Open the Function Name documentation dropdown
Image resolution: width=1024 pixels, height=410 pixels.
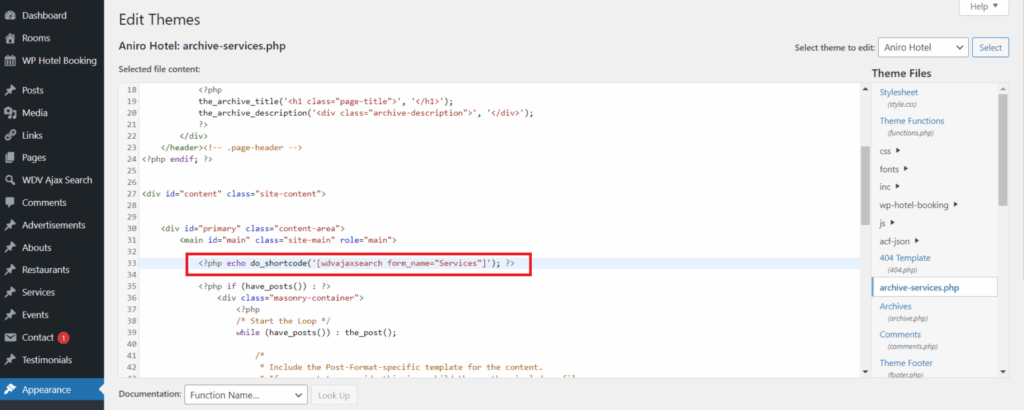point(245,395)
